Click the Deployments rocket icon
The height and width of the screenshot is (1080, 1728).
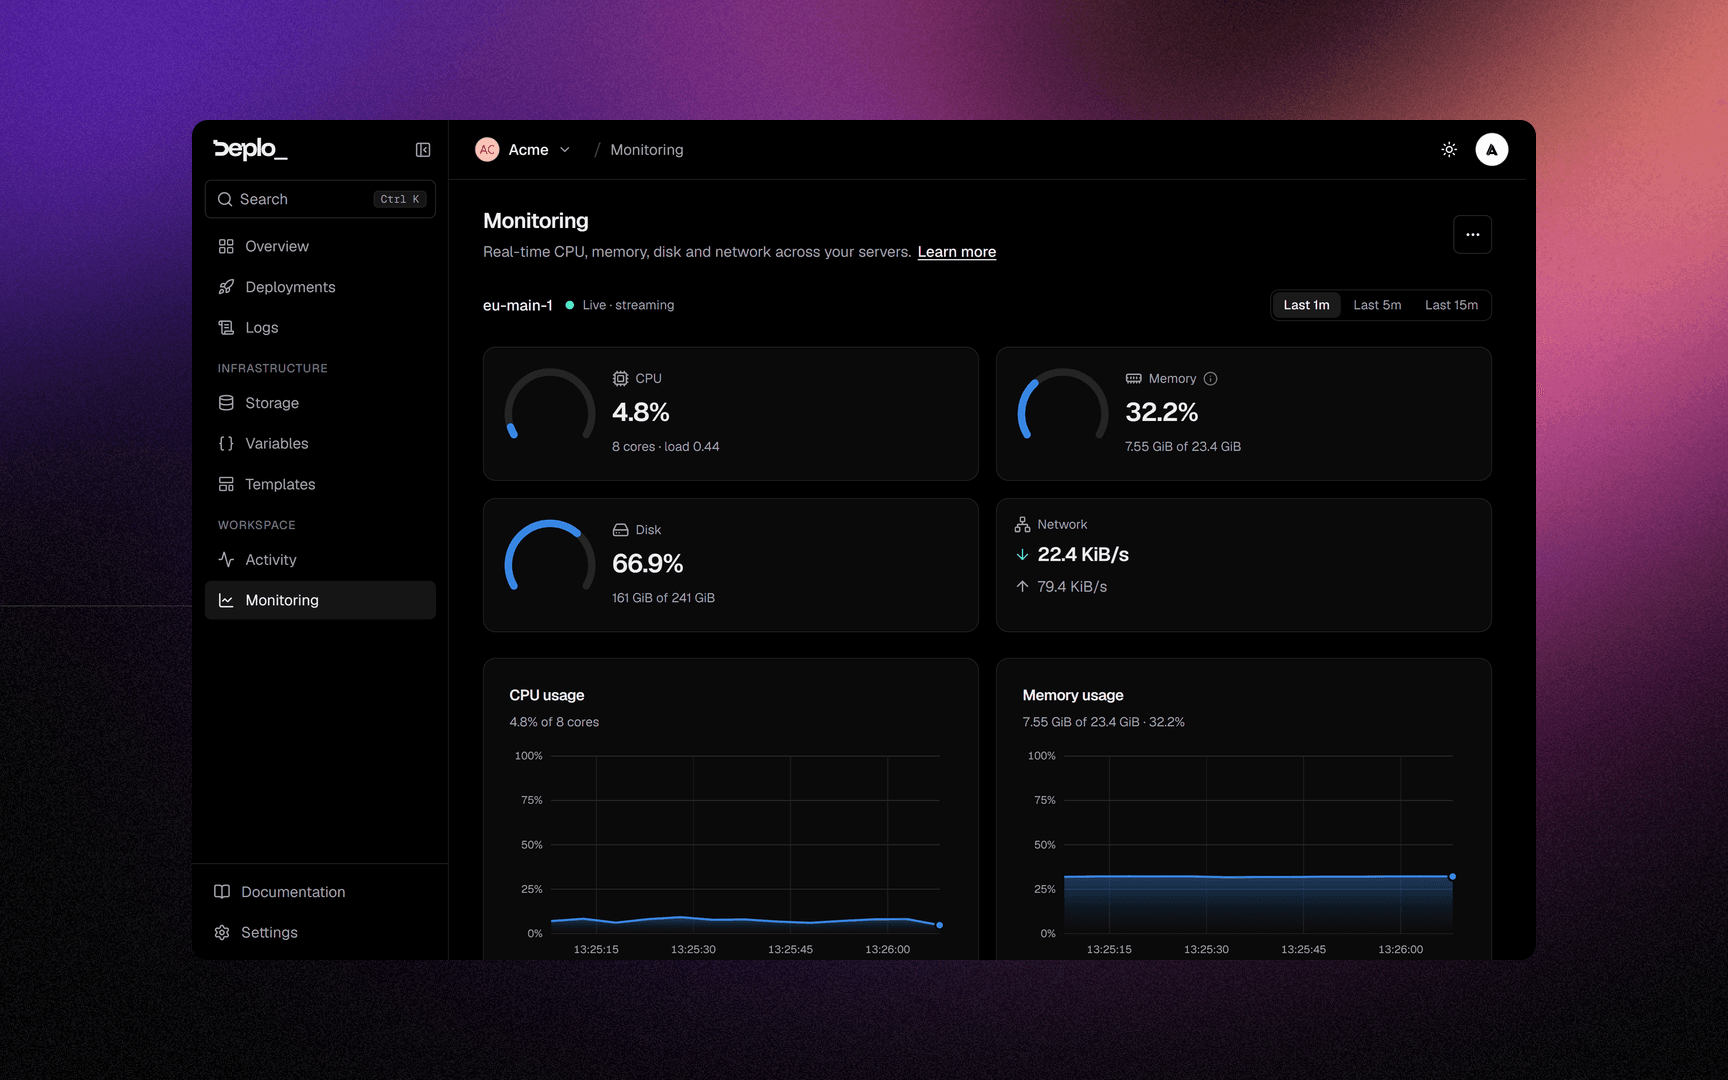pyautogui.click(x=226, y=287)
